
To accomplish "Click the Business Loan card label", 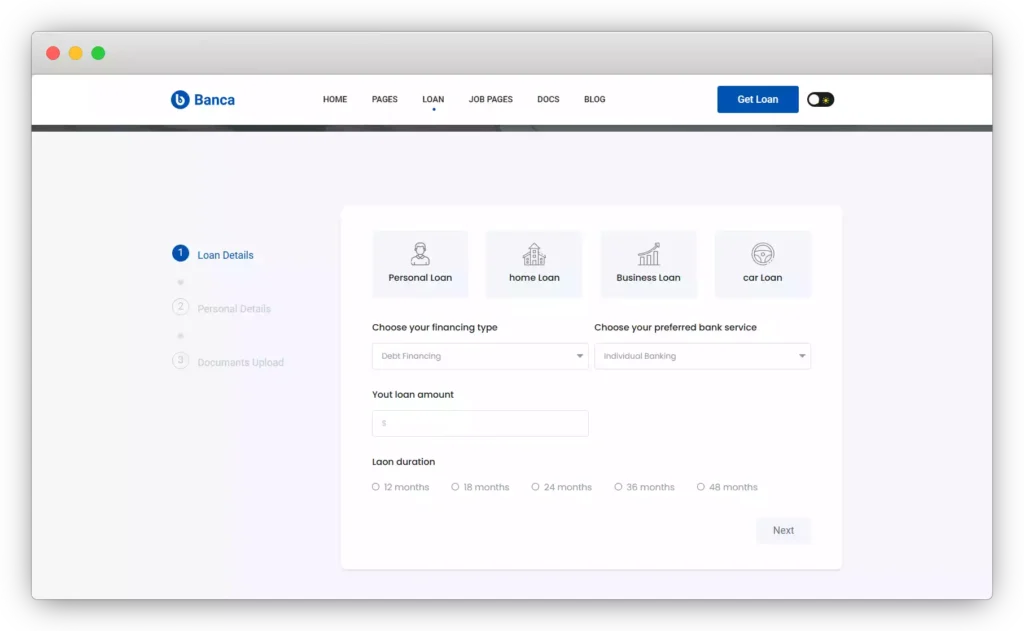I will click(x=648, y=278).
